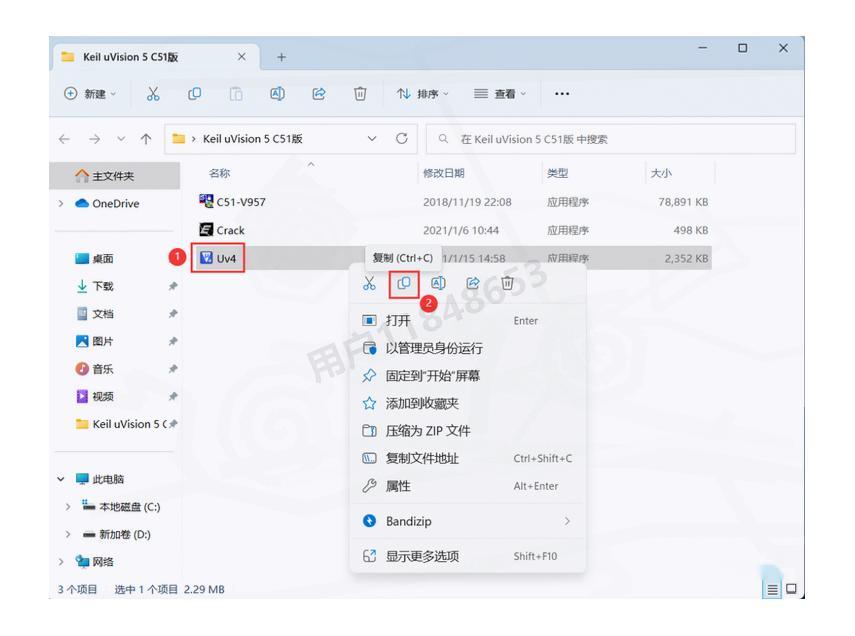Choose 打开 from the context menu

468,321
